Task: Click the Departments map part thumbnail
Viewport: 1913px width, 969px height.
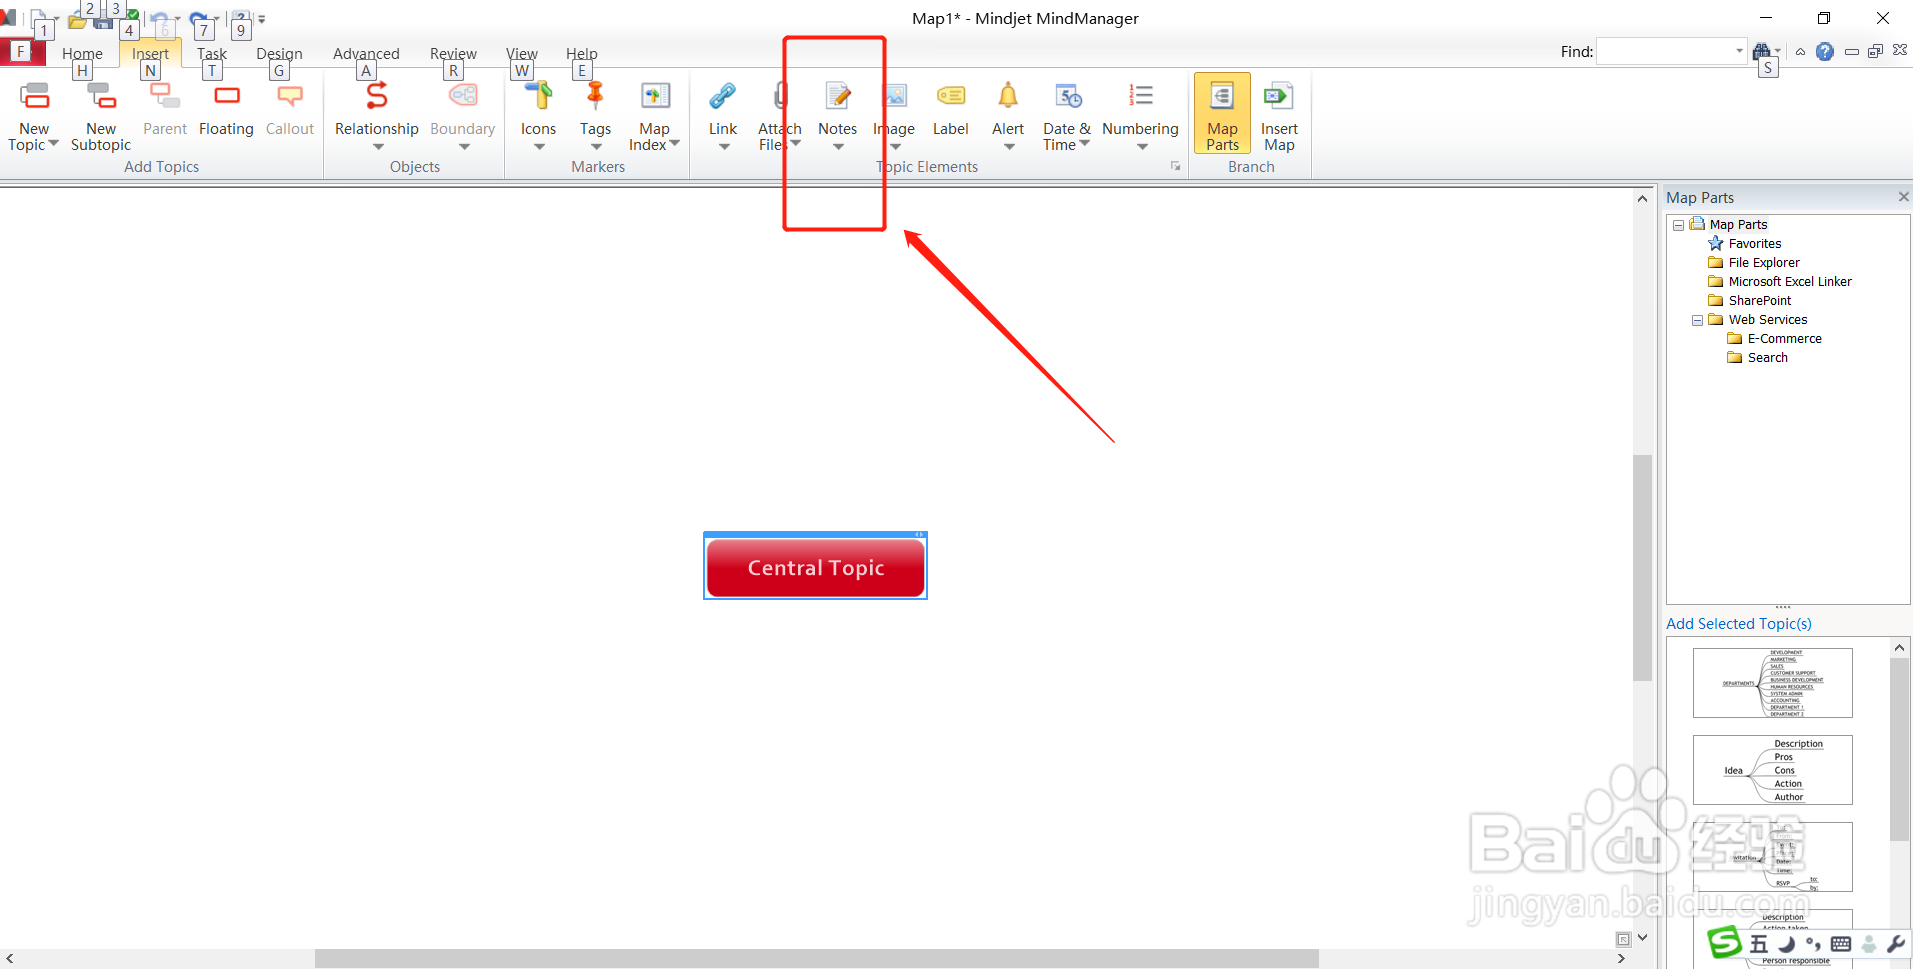Action: click(1772, 683)
